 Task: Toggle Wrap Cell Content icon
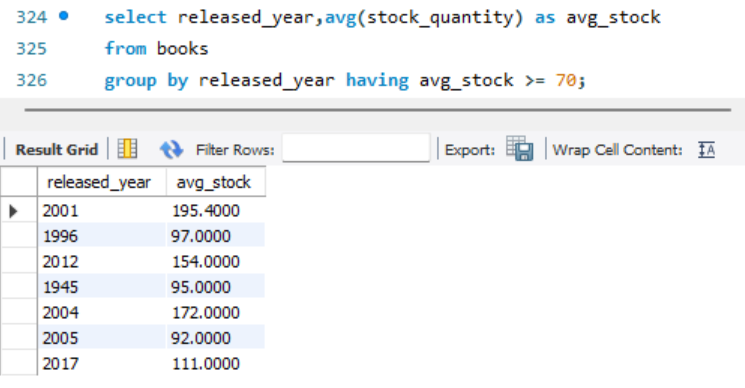pos(707,150)
